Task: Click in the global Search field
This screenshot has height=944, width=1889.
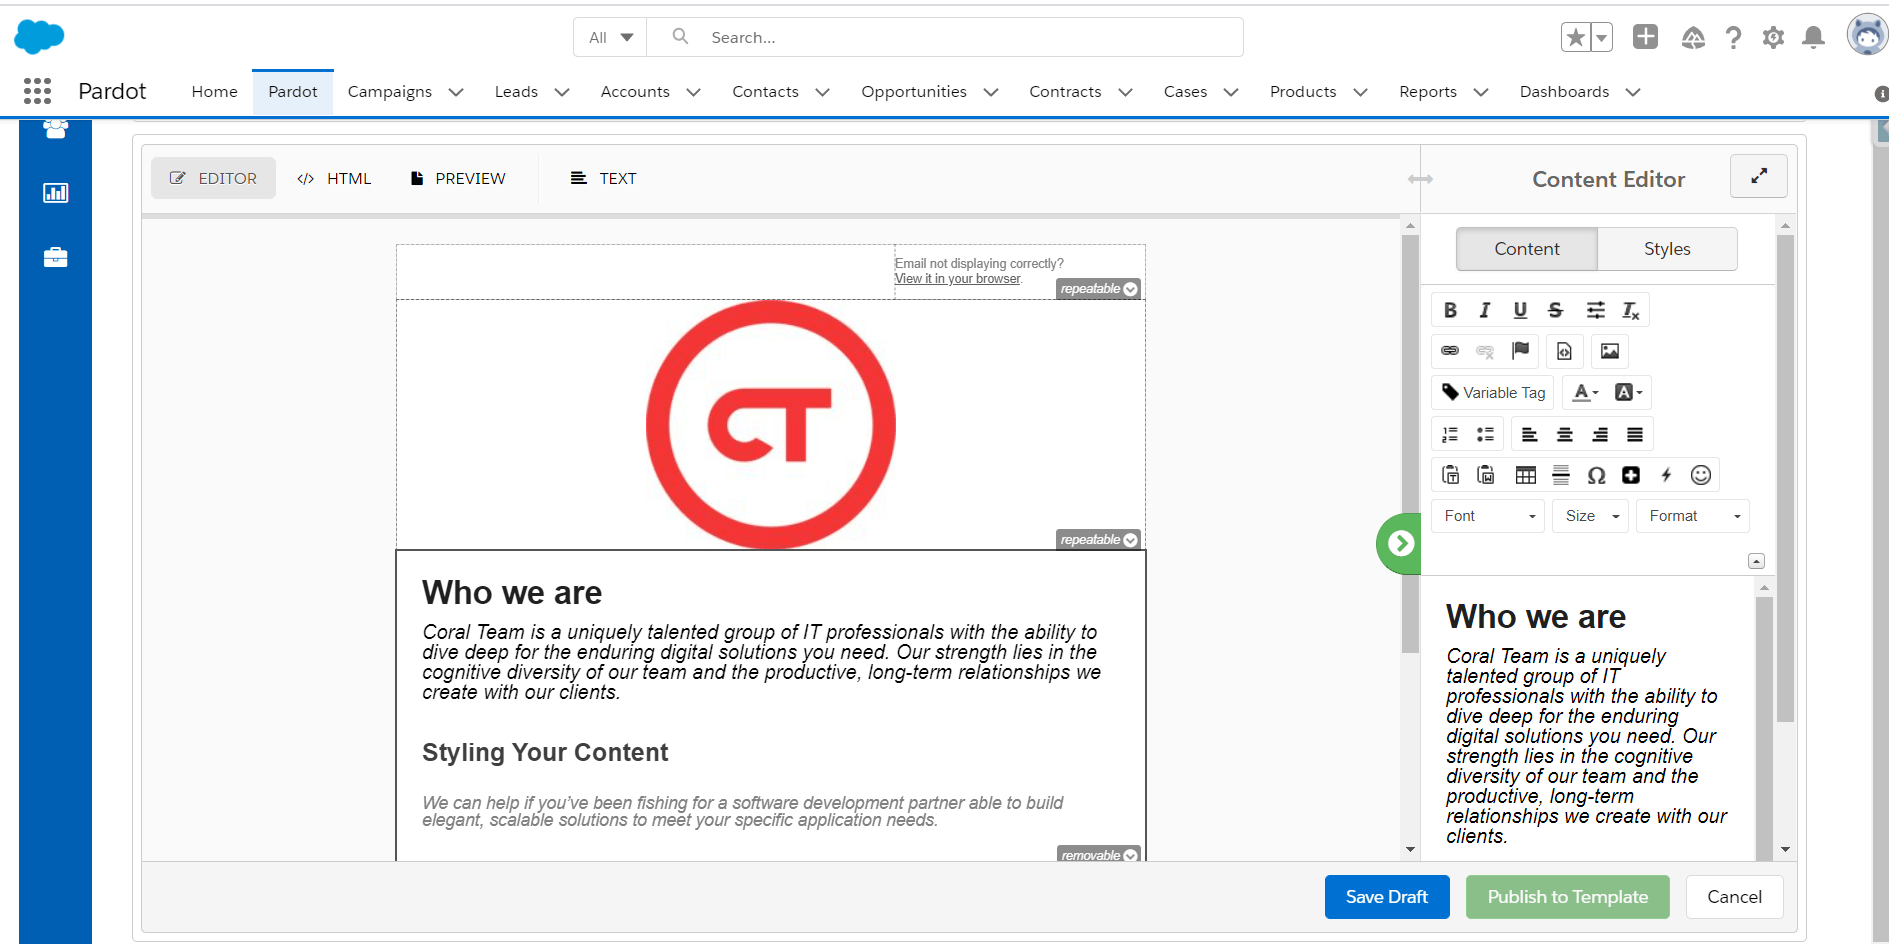Action: tap(945, 37)
